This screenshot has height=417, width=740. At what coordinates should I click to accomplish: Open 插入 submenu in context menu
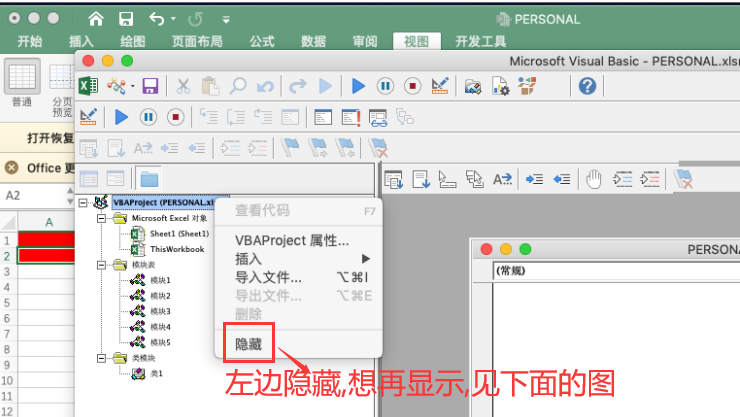[x=298, y=259]
